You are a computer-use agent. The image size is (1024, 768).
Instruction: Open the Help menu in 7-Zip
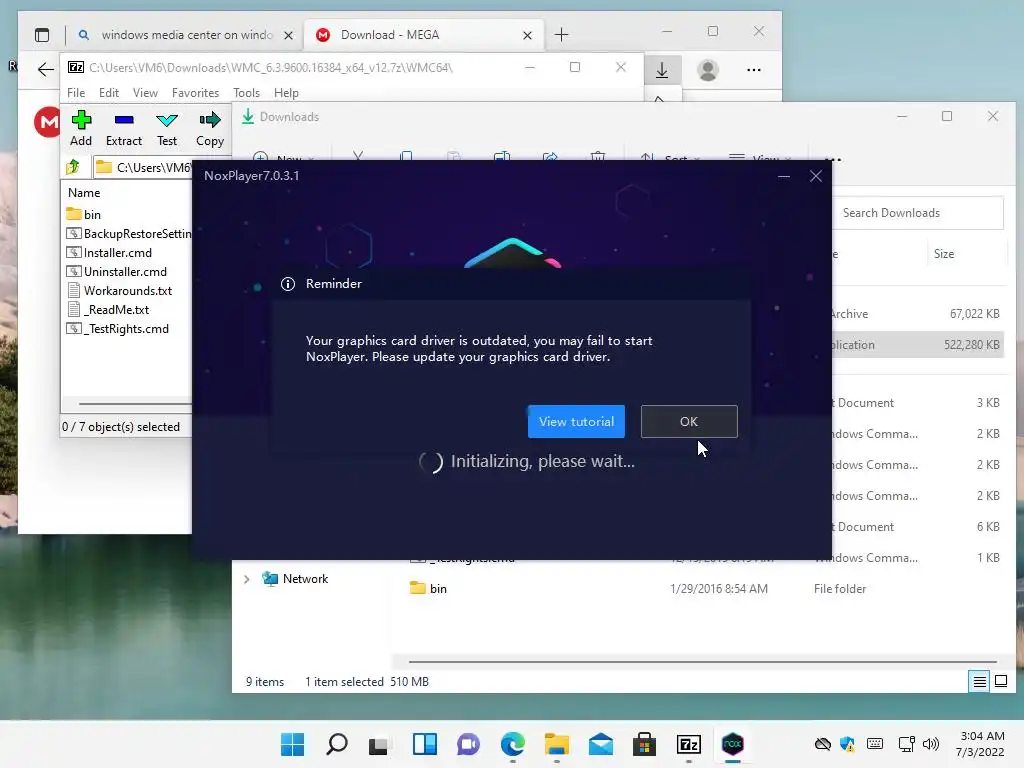click(286, 93)
